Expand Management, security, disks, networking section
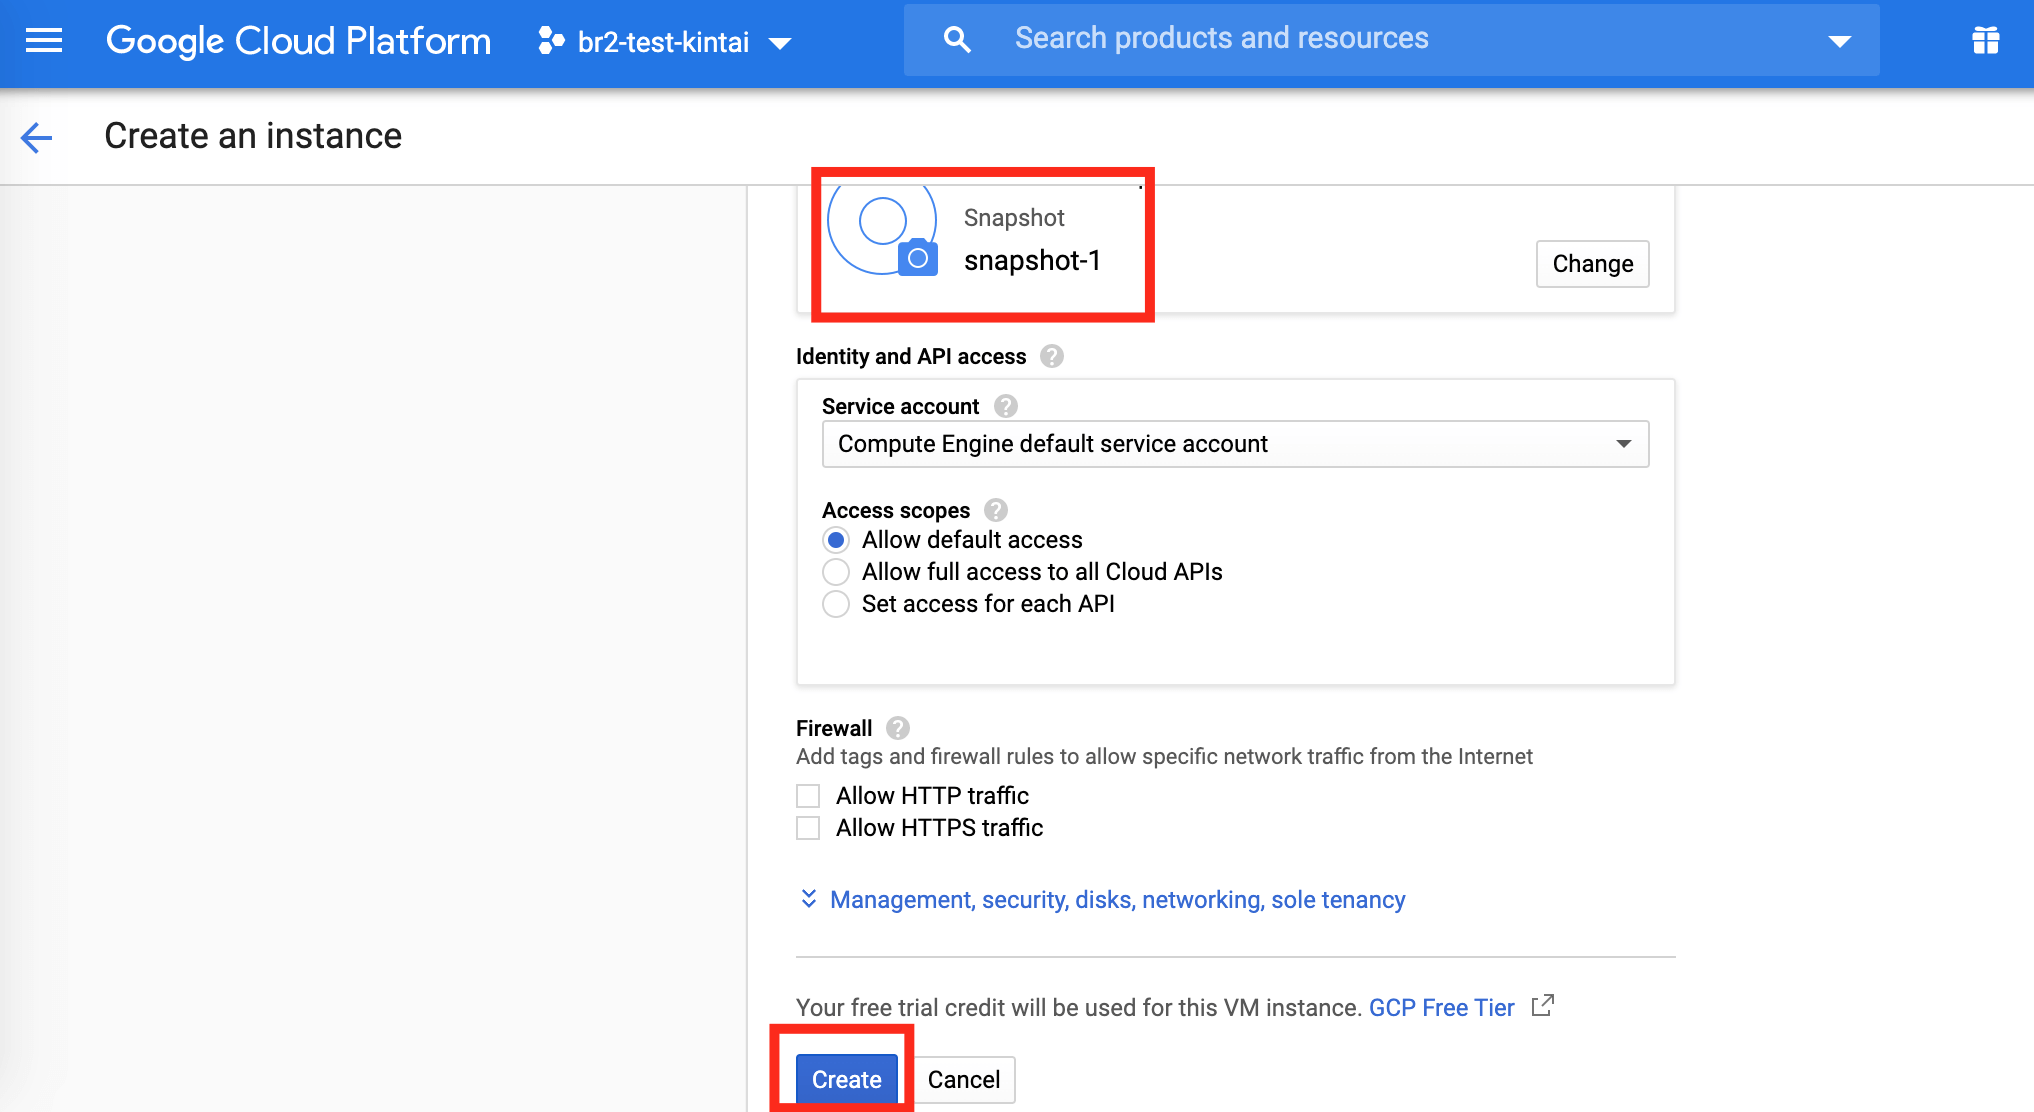This screenshot has height=1112, width=2034. (1117, 900)
